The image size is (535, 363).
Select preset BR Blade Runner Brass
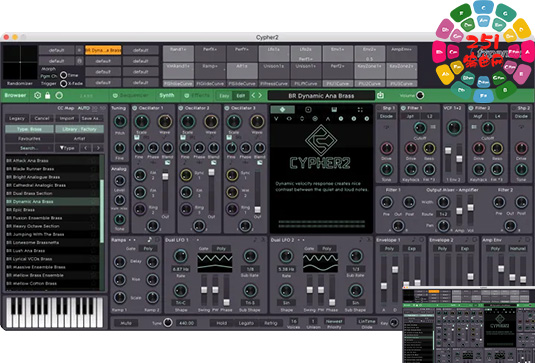pyautogui.click(x=52, y=169)
